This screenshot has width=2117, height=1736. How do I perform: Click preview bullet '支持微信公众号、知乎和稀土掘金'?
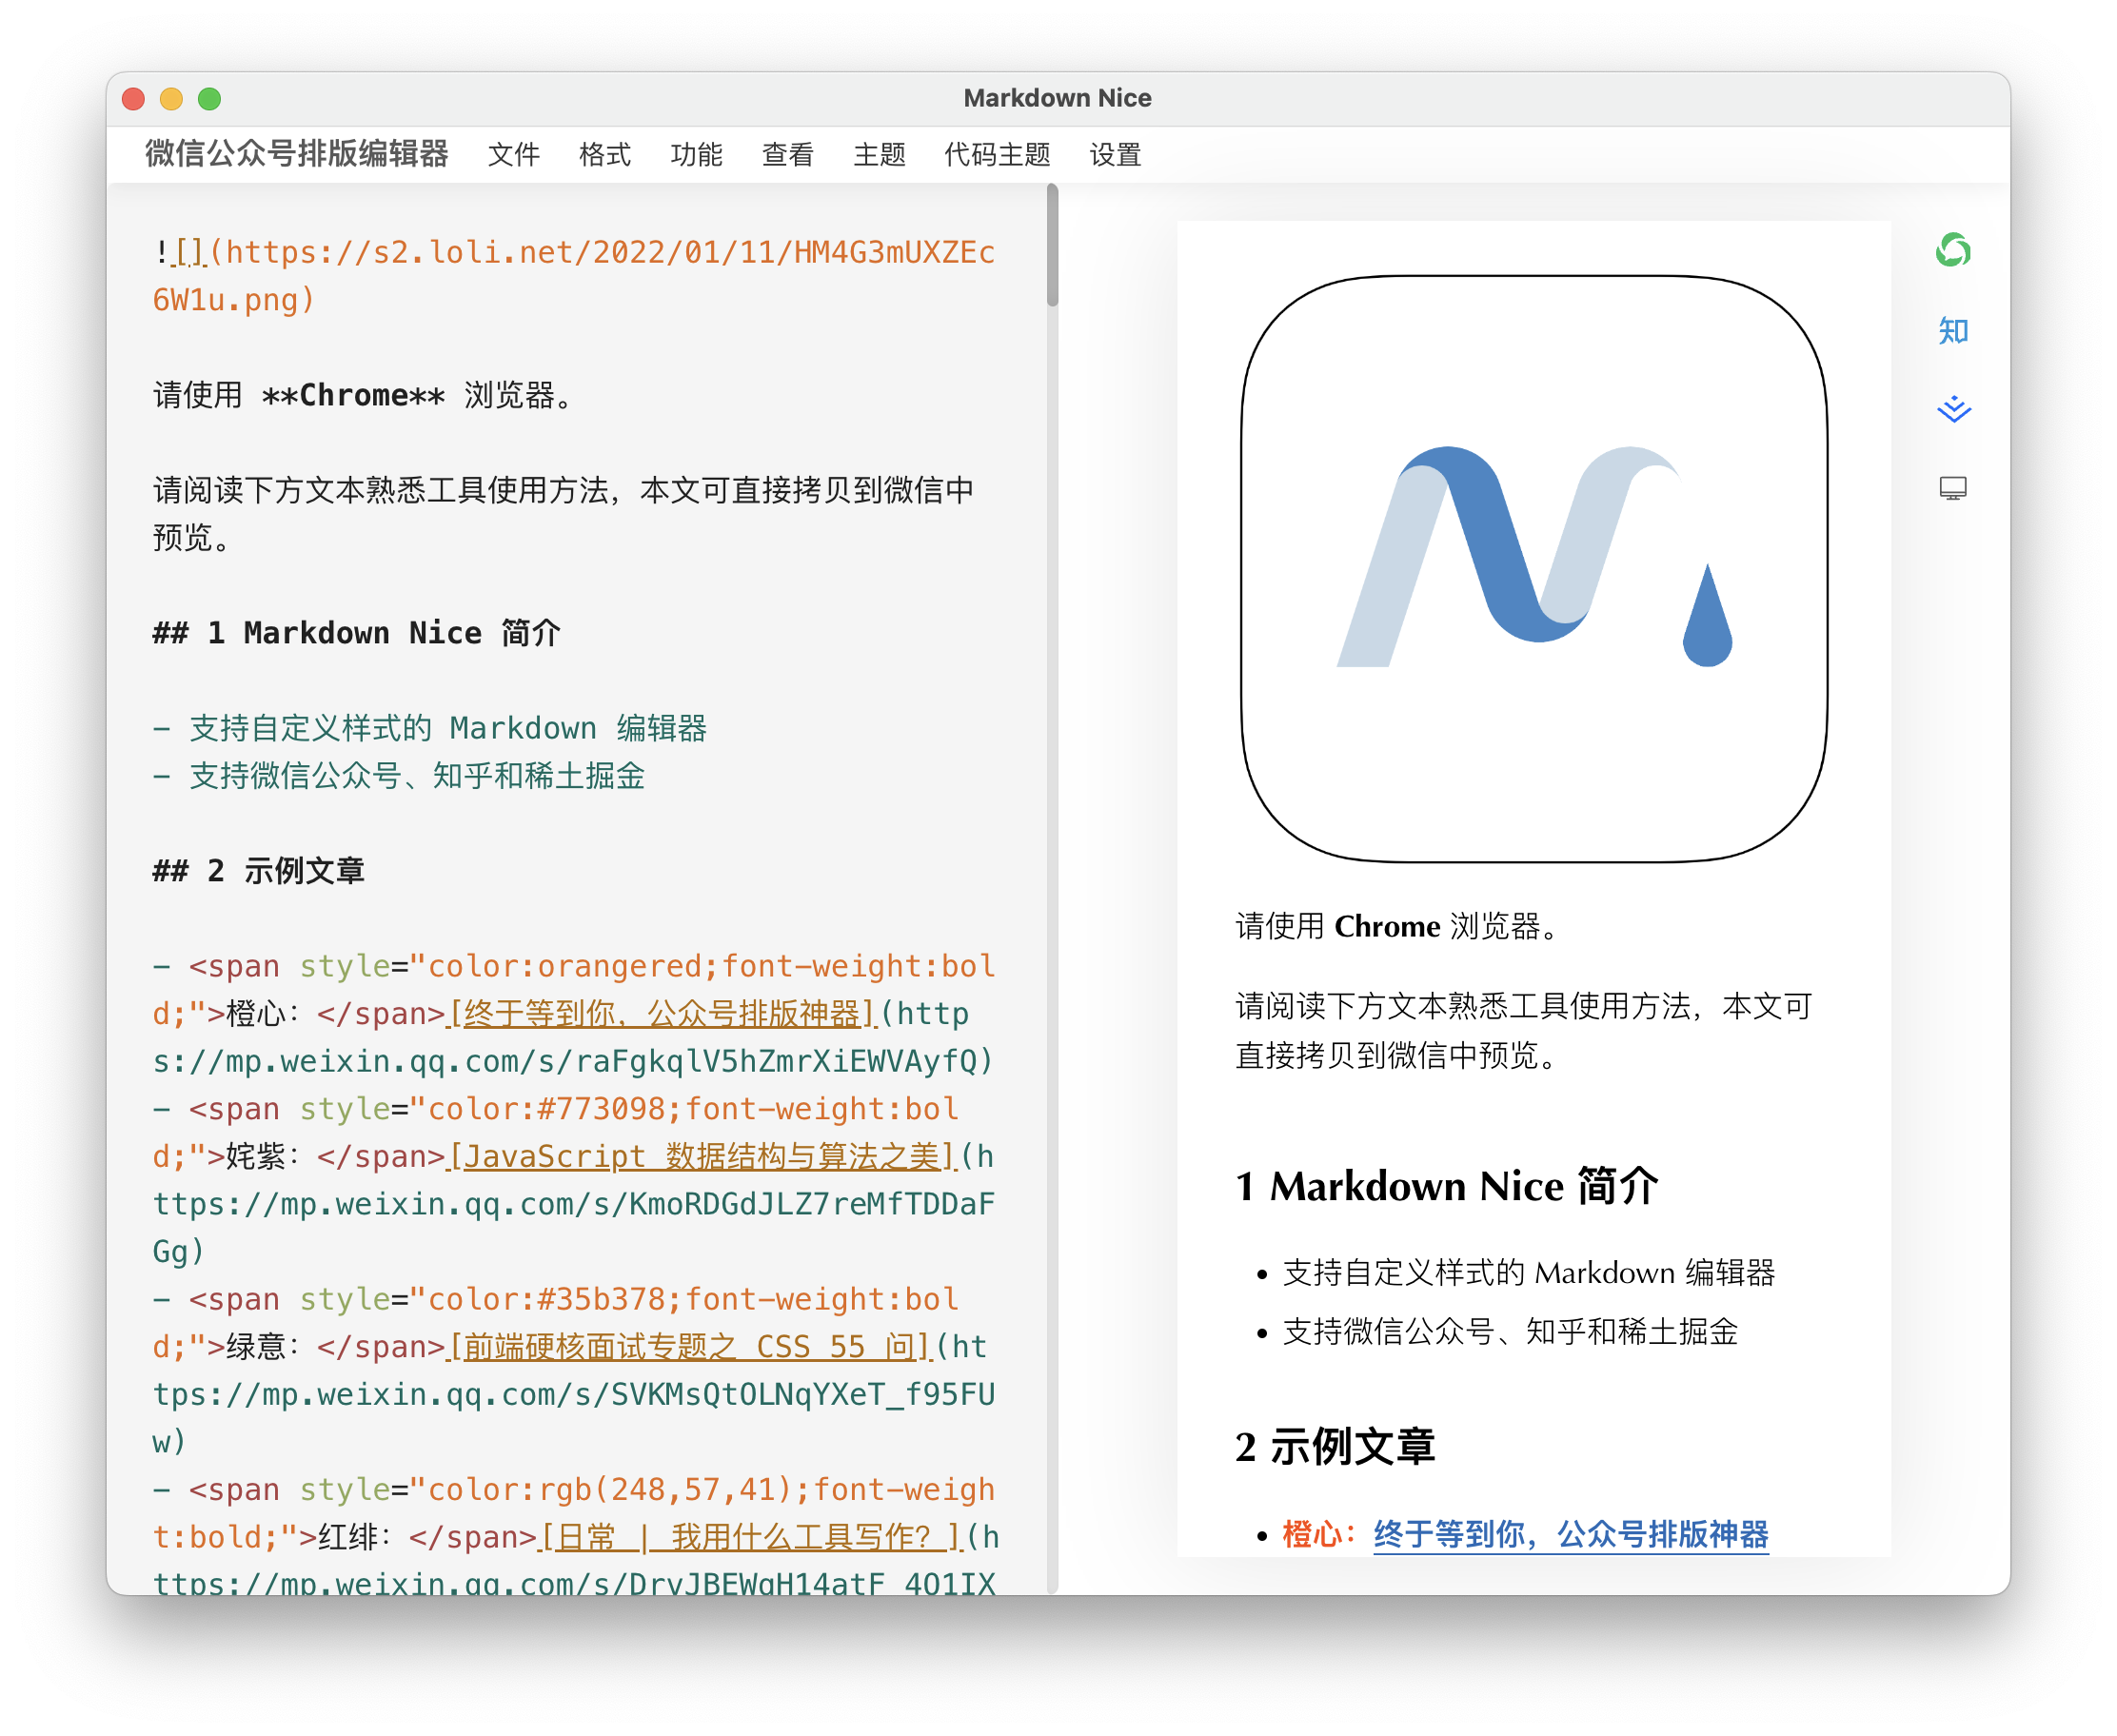1510,1332
